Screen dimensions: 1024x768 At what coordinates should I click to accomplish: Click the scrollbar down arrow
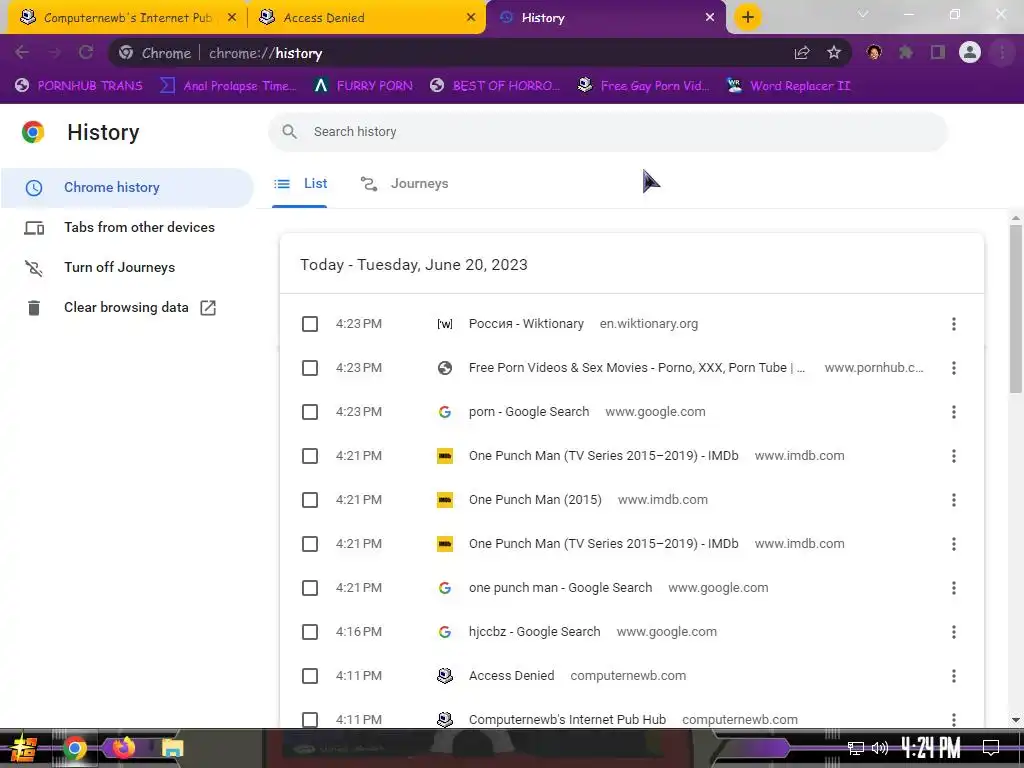click(1016, 720)
